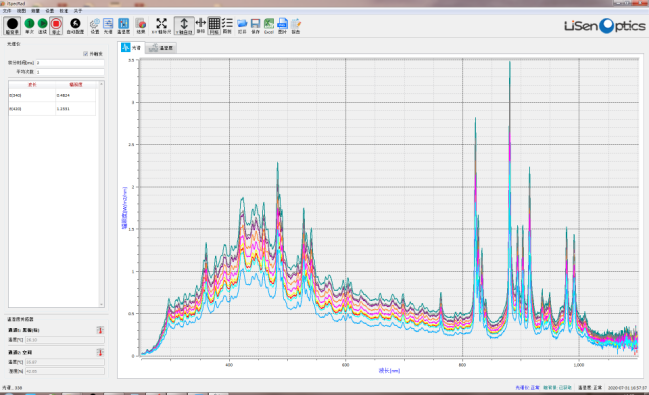This screenshot has width=649, height=395.
Task: Stop acquisition using the red stop icon
Action: 56,25
